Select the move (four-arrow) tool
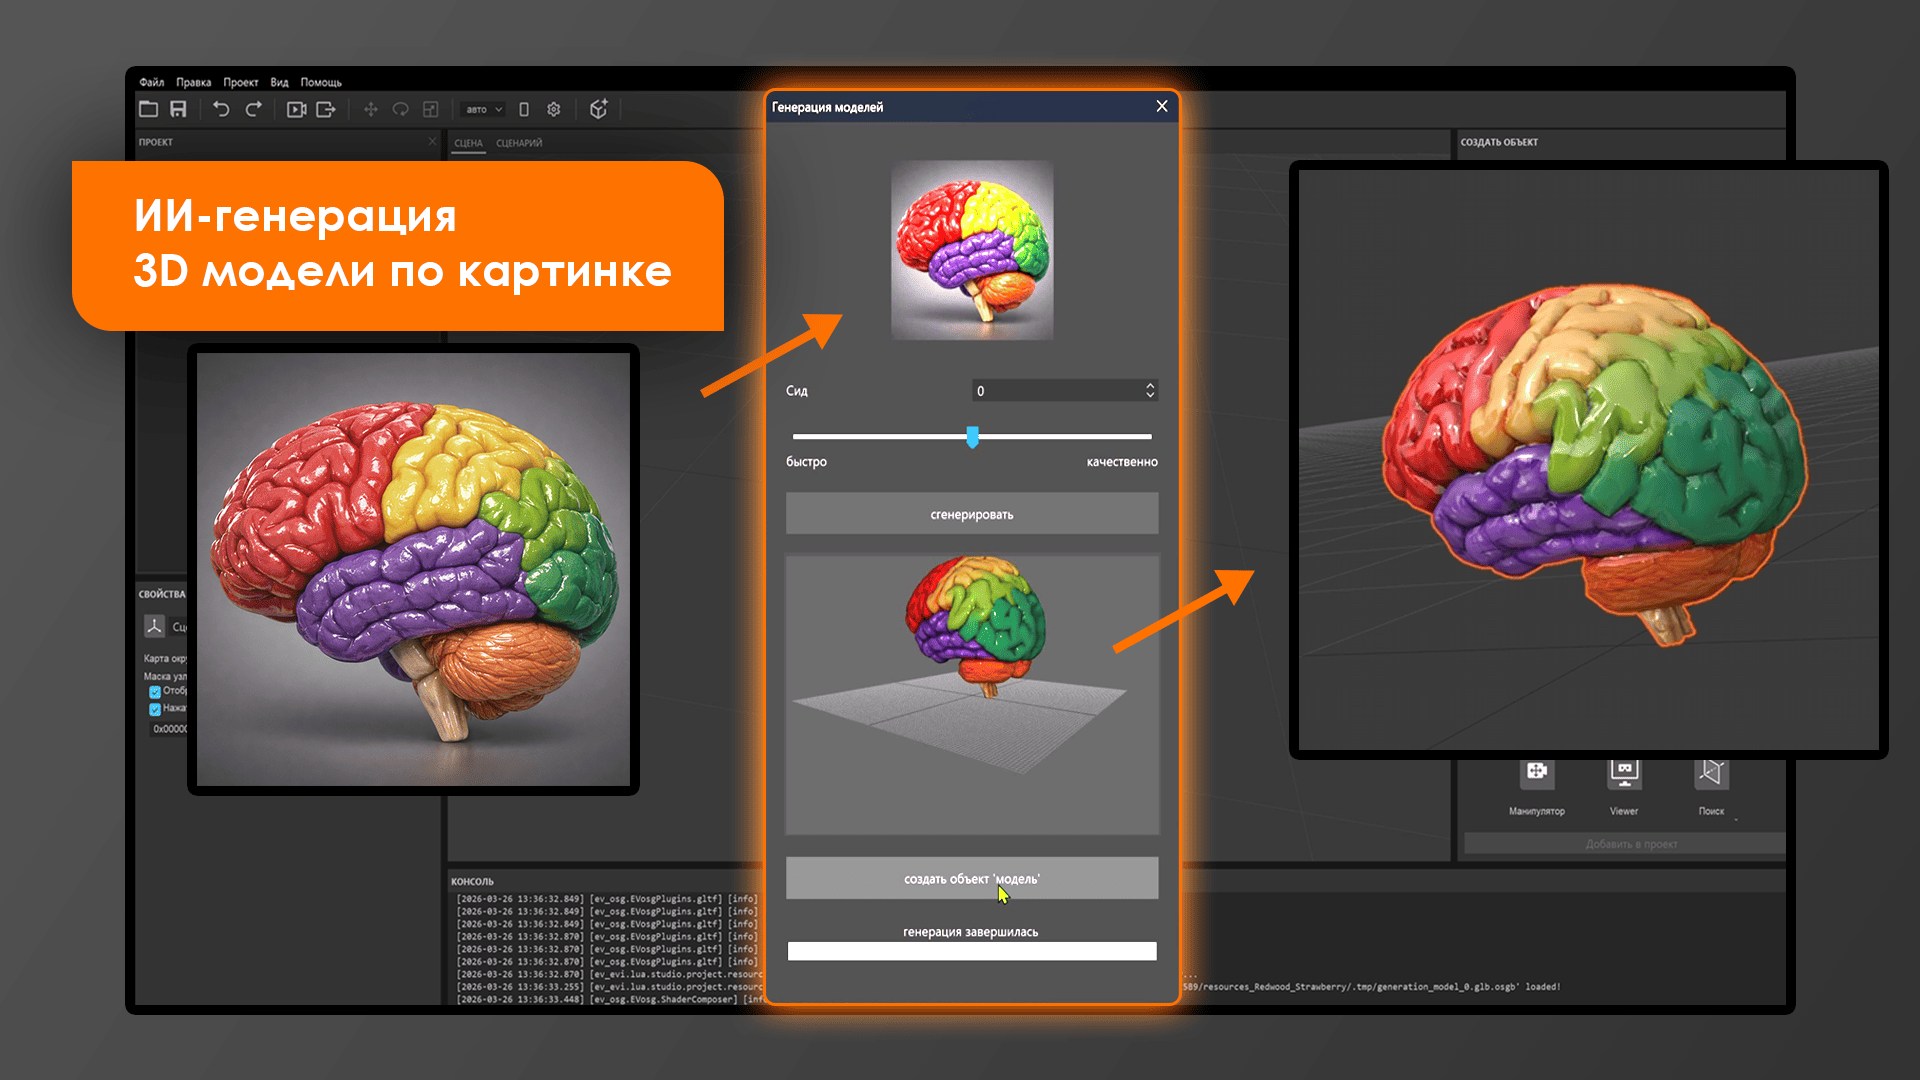Image resolution: width=1920 pixels, height=1080 pixels. coord(370,109)
